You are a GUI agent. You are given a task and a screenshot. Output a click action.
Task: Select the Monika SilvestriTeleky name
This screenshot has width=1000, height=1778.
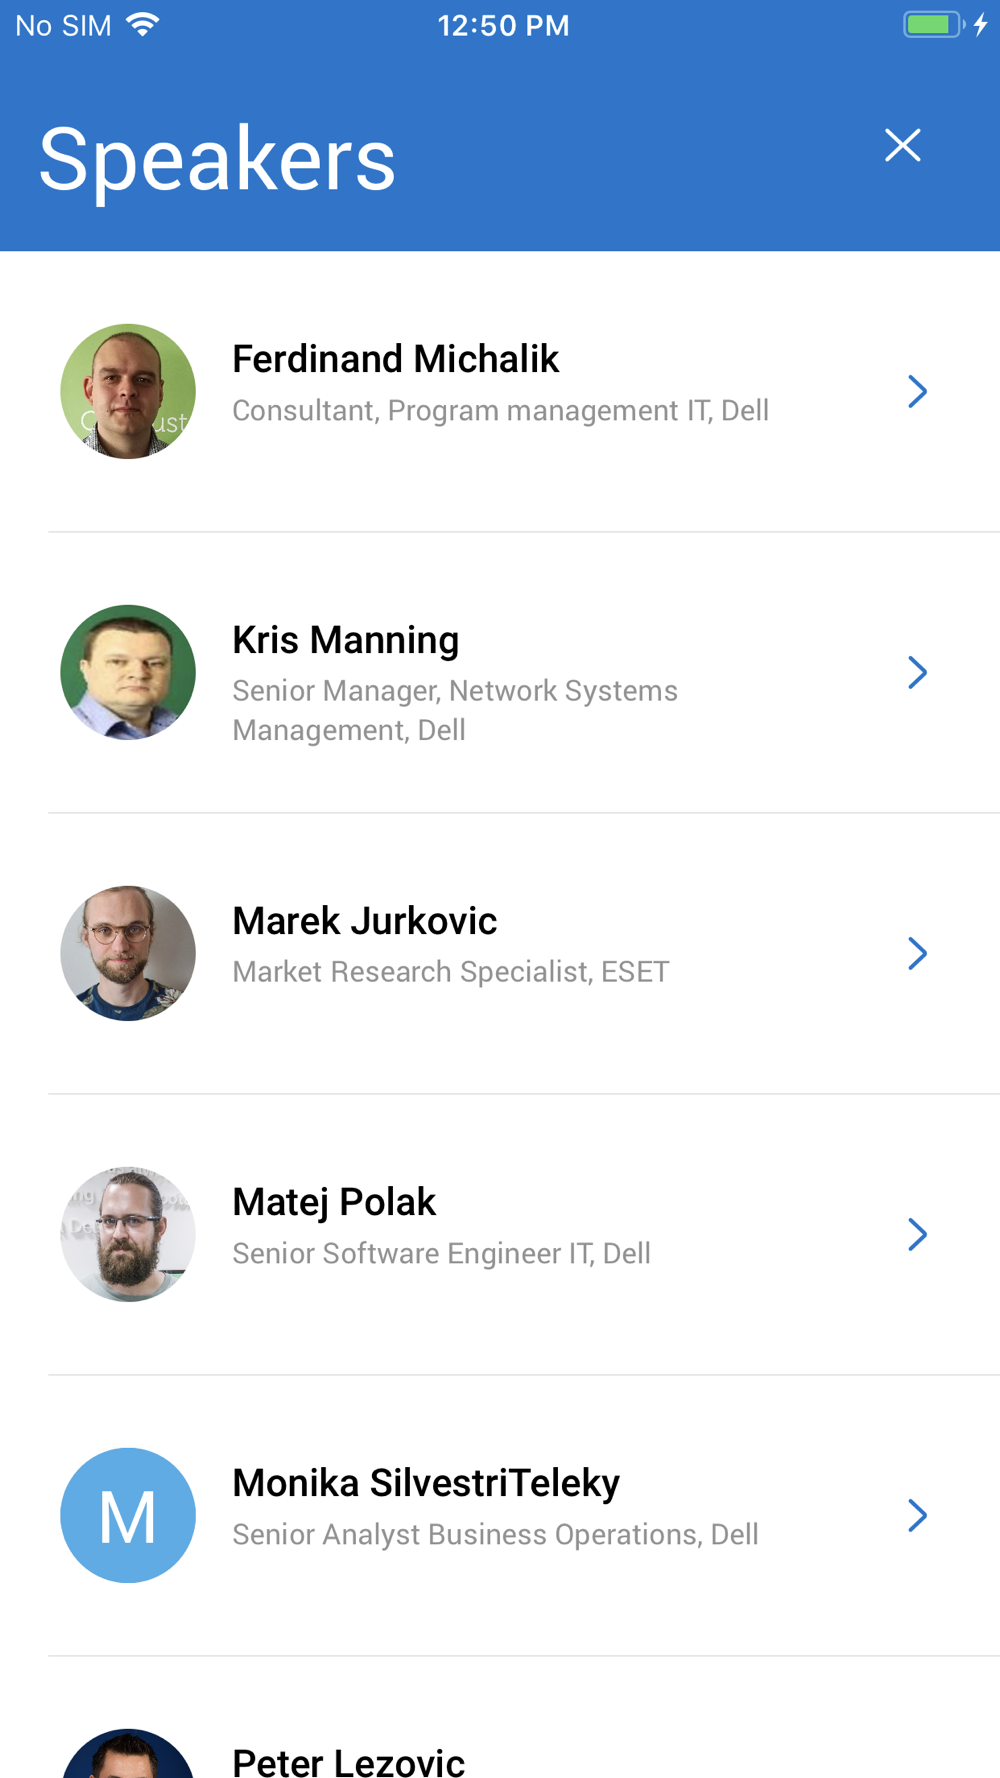point(426,1483)
